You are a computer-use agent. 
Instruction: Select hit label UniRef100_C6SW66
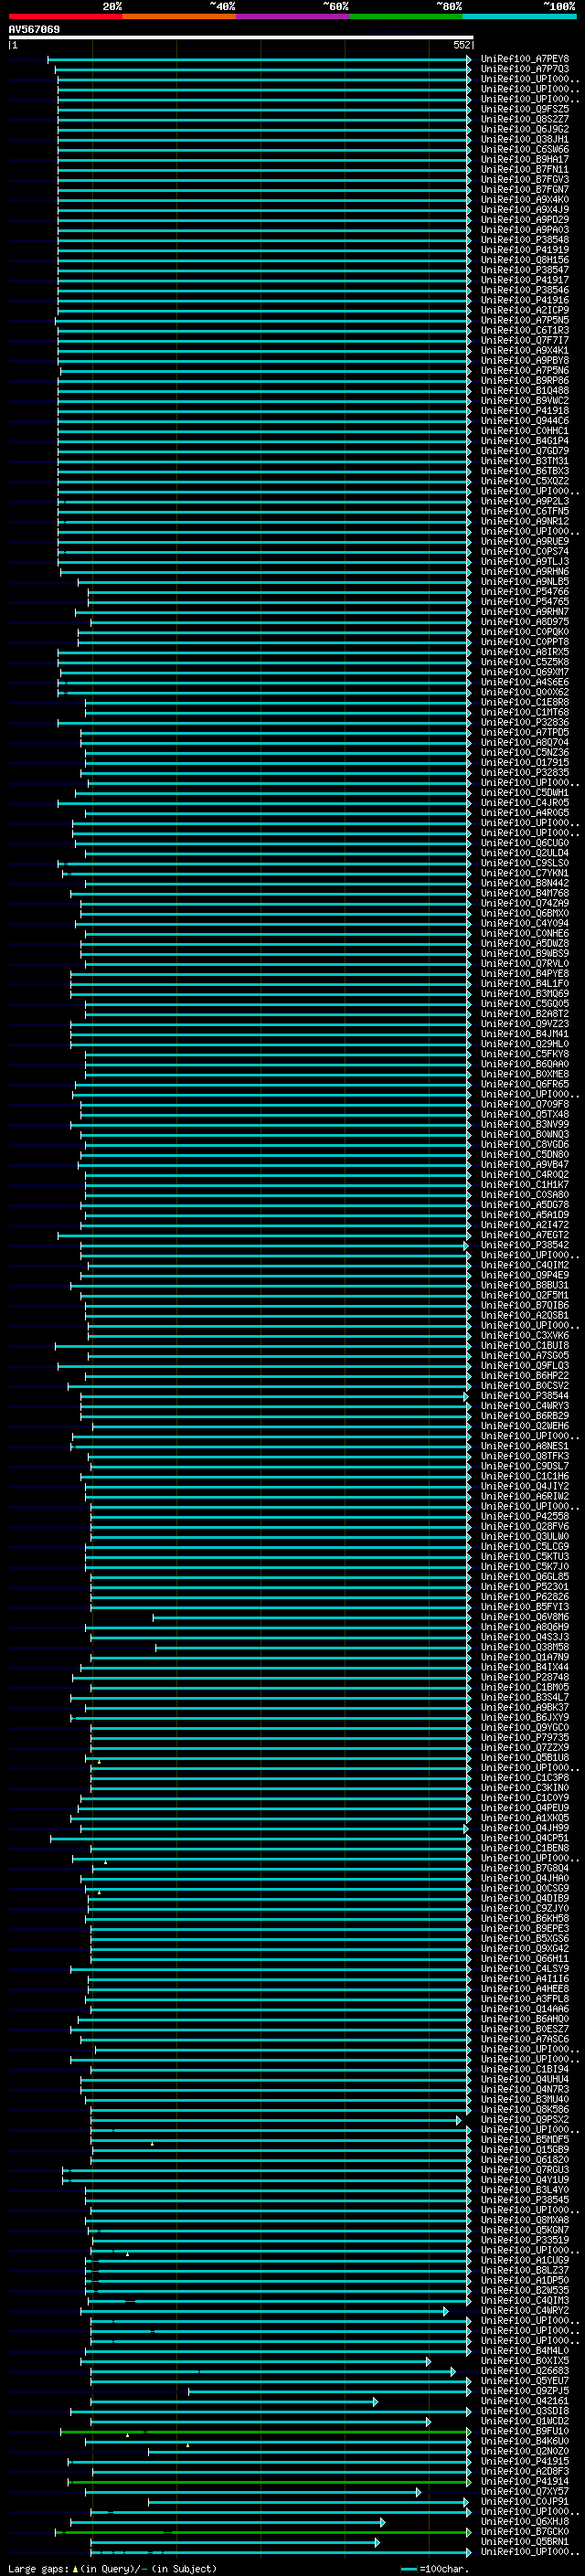click(x=525, y=149)
